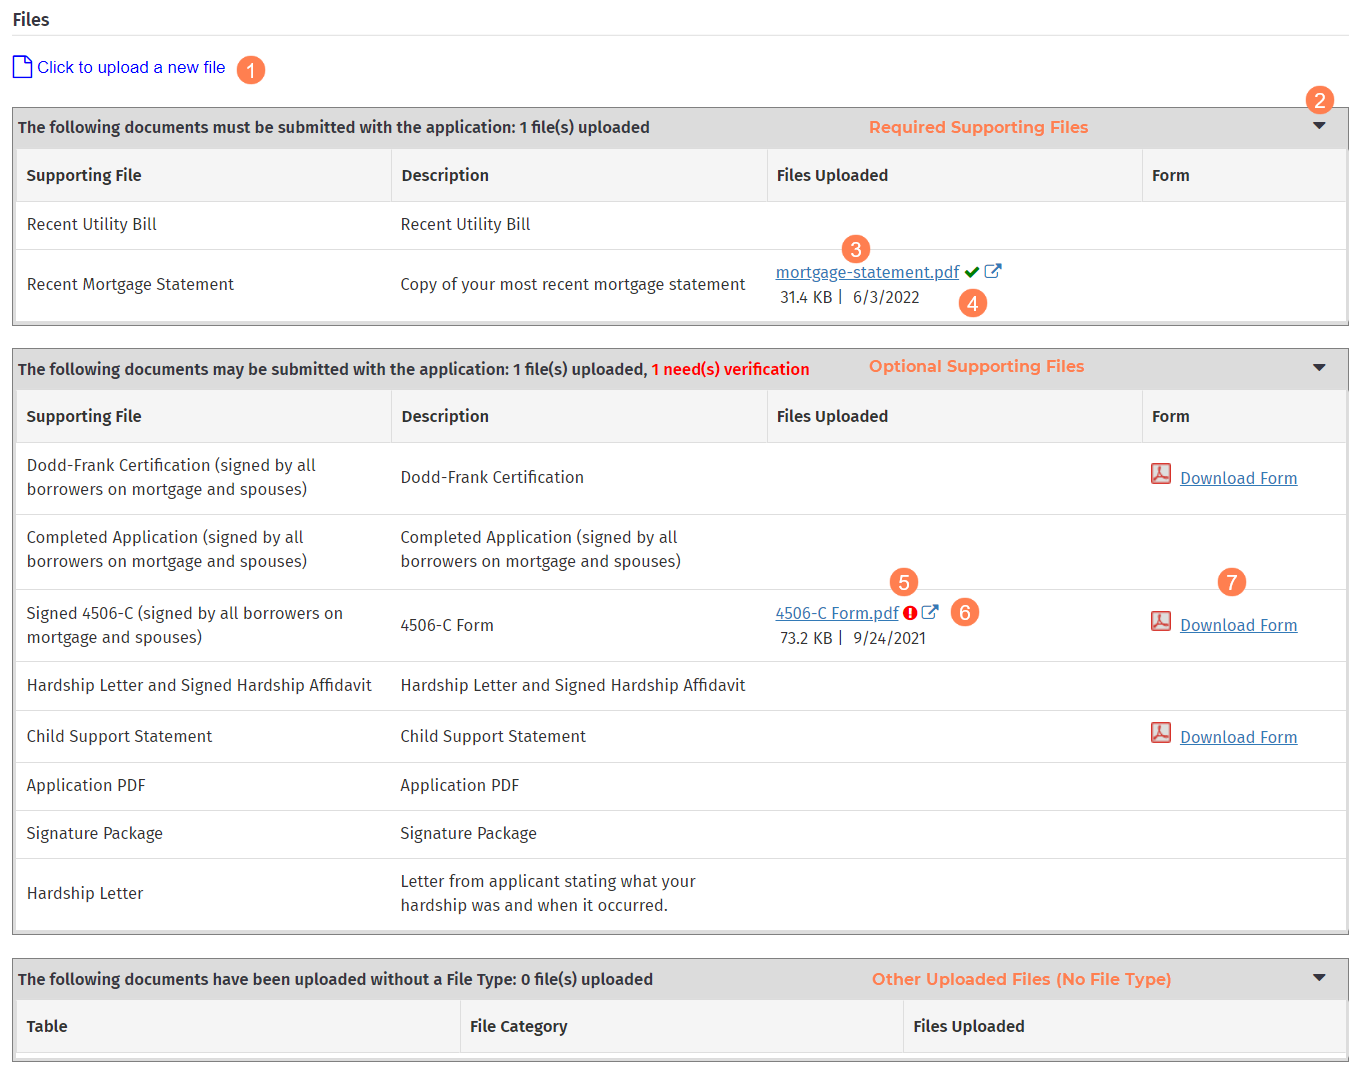
Task: Open 4506-C Form.pdf via its external link icon
Action: (x=930, y=612)
